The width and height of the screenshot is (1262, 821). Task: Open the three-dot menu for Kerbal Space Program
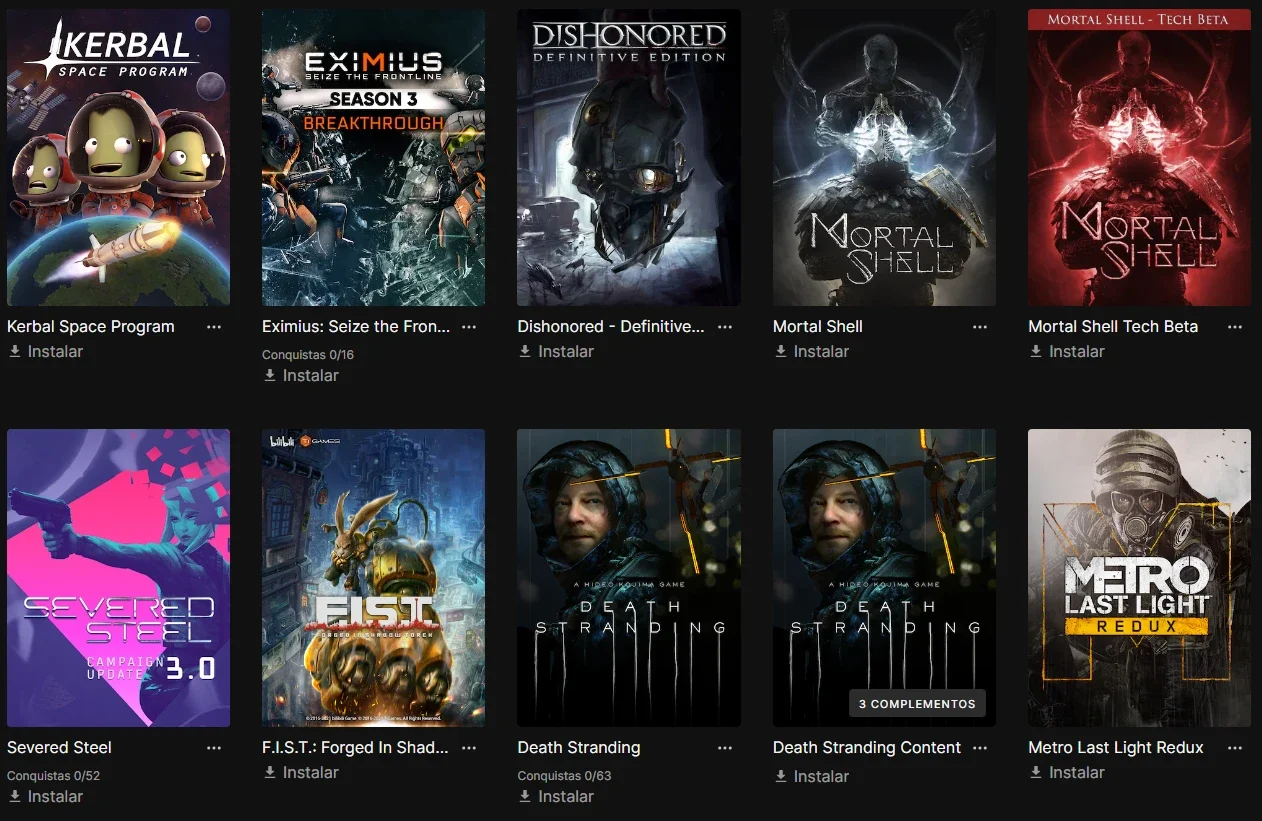coord(214,327)
